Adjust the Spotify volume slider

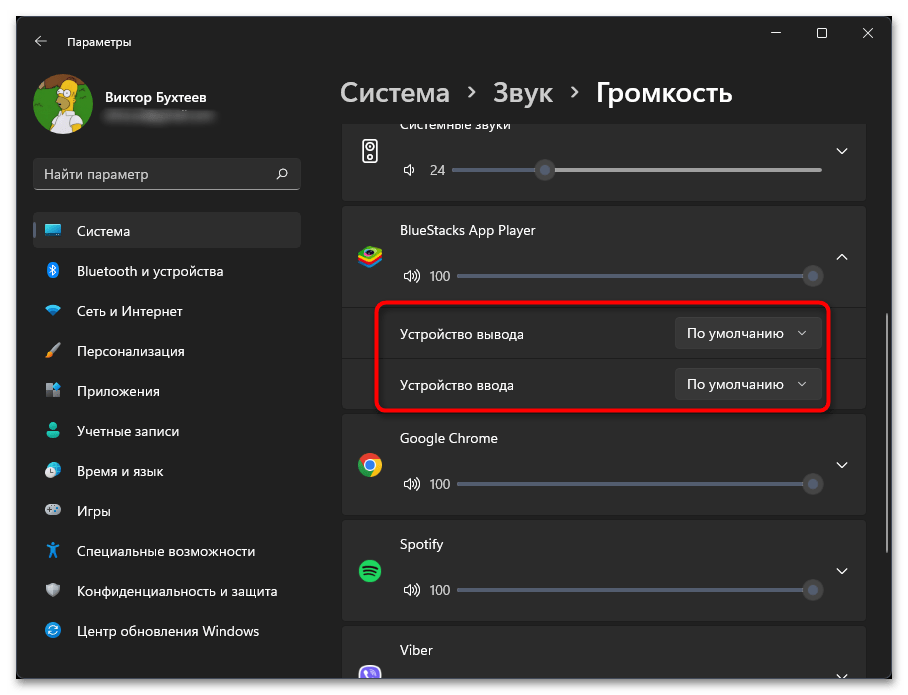pyautogui.click(x=639, y=590)
